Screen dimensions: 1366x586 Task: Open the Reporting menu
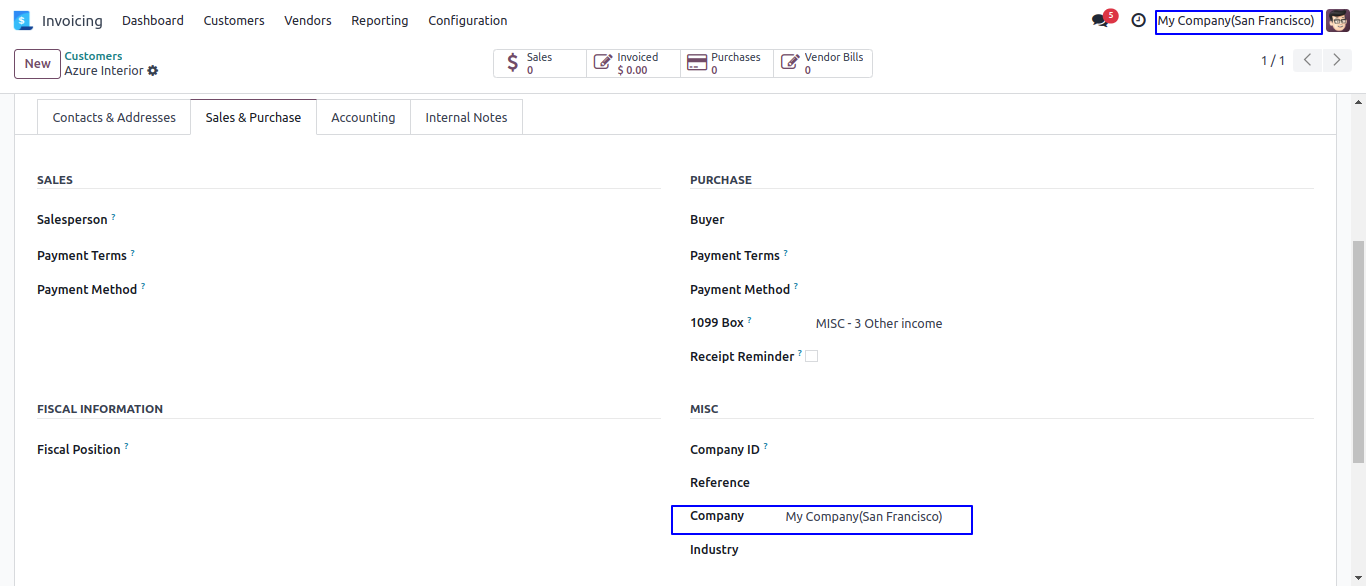[379, 21]
